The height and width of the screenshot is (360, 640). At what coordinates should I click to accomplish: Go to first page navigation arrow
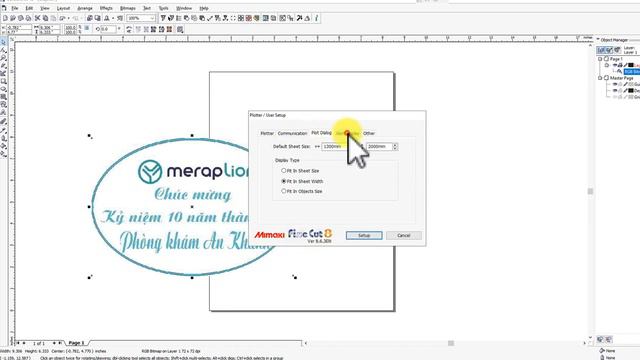[x=18, y=343]
